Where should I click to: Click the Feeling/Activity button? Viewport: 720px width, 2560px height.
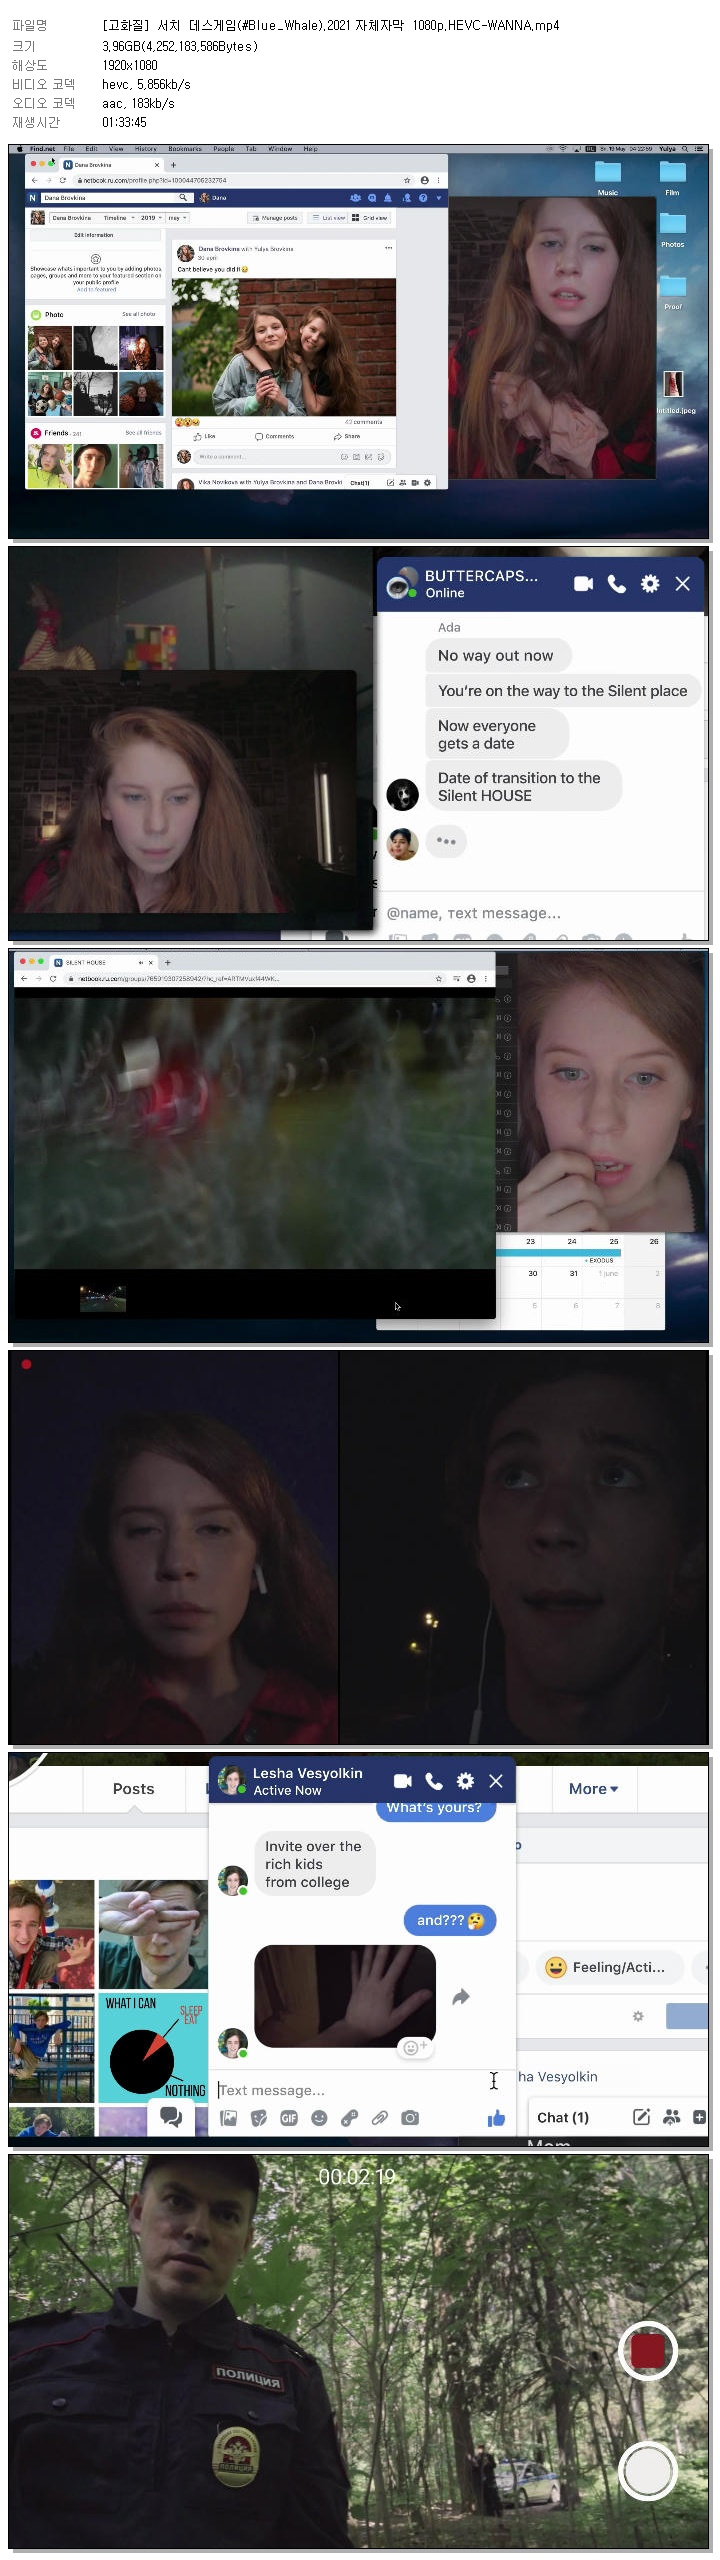click(612, 1967)
